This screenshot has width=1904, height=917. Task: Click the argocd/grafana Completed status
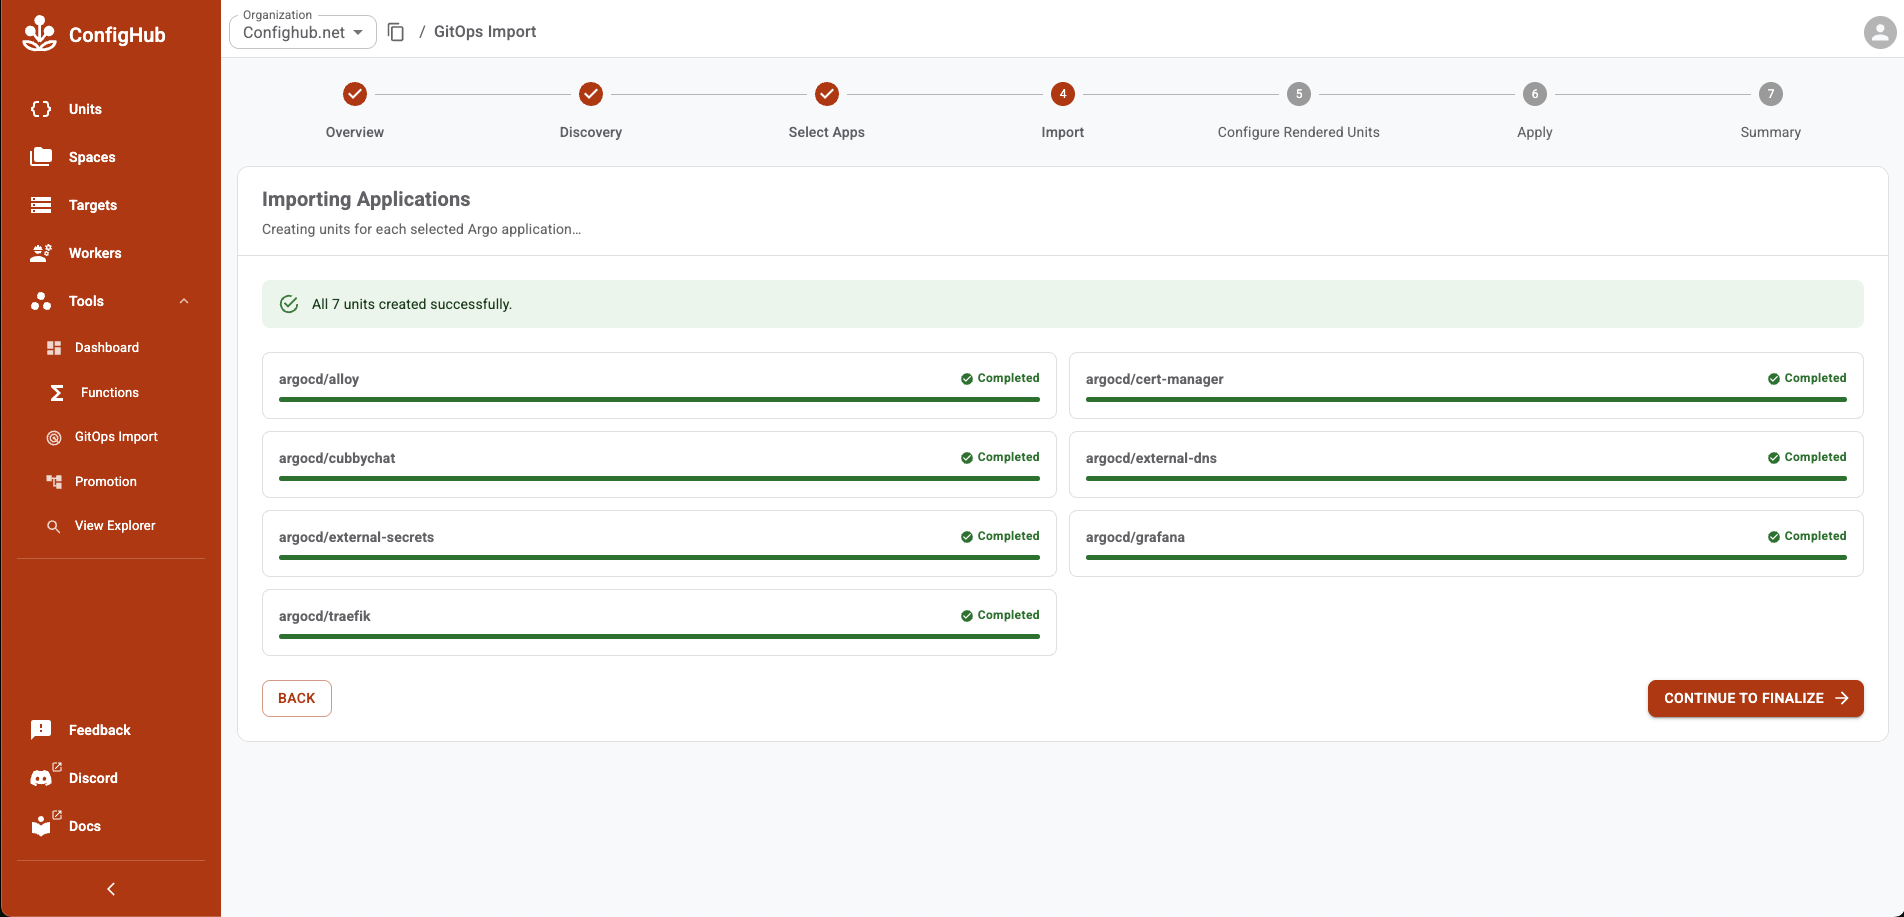tap(1807, 536)
